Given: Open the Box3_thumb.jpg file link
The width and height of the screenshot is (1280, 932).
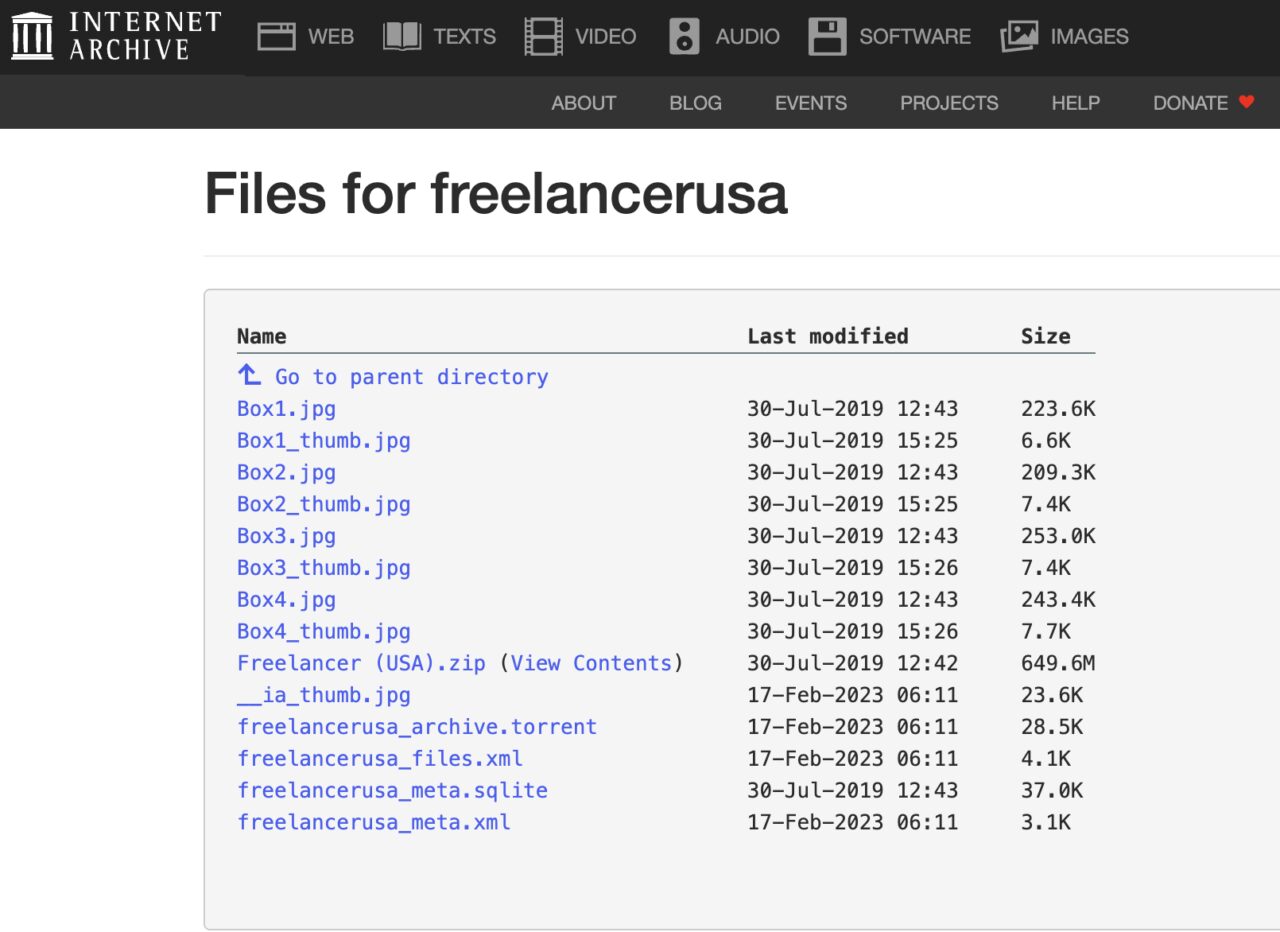Looking at the screenshot, I should tap(323, 568).
